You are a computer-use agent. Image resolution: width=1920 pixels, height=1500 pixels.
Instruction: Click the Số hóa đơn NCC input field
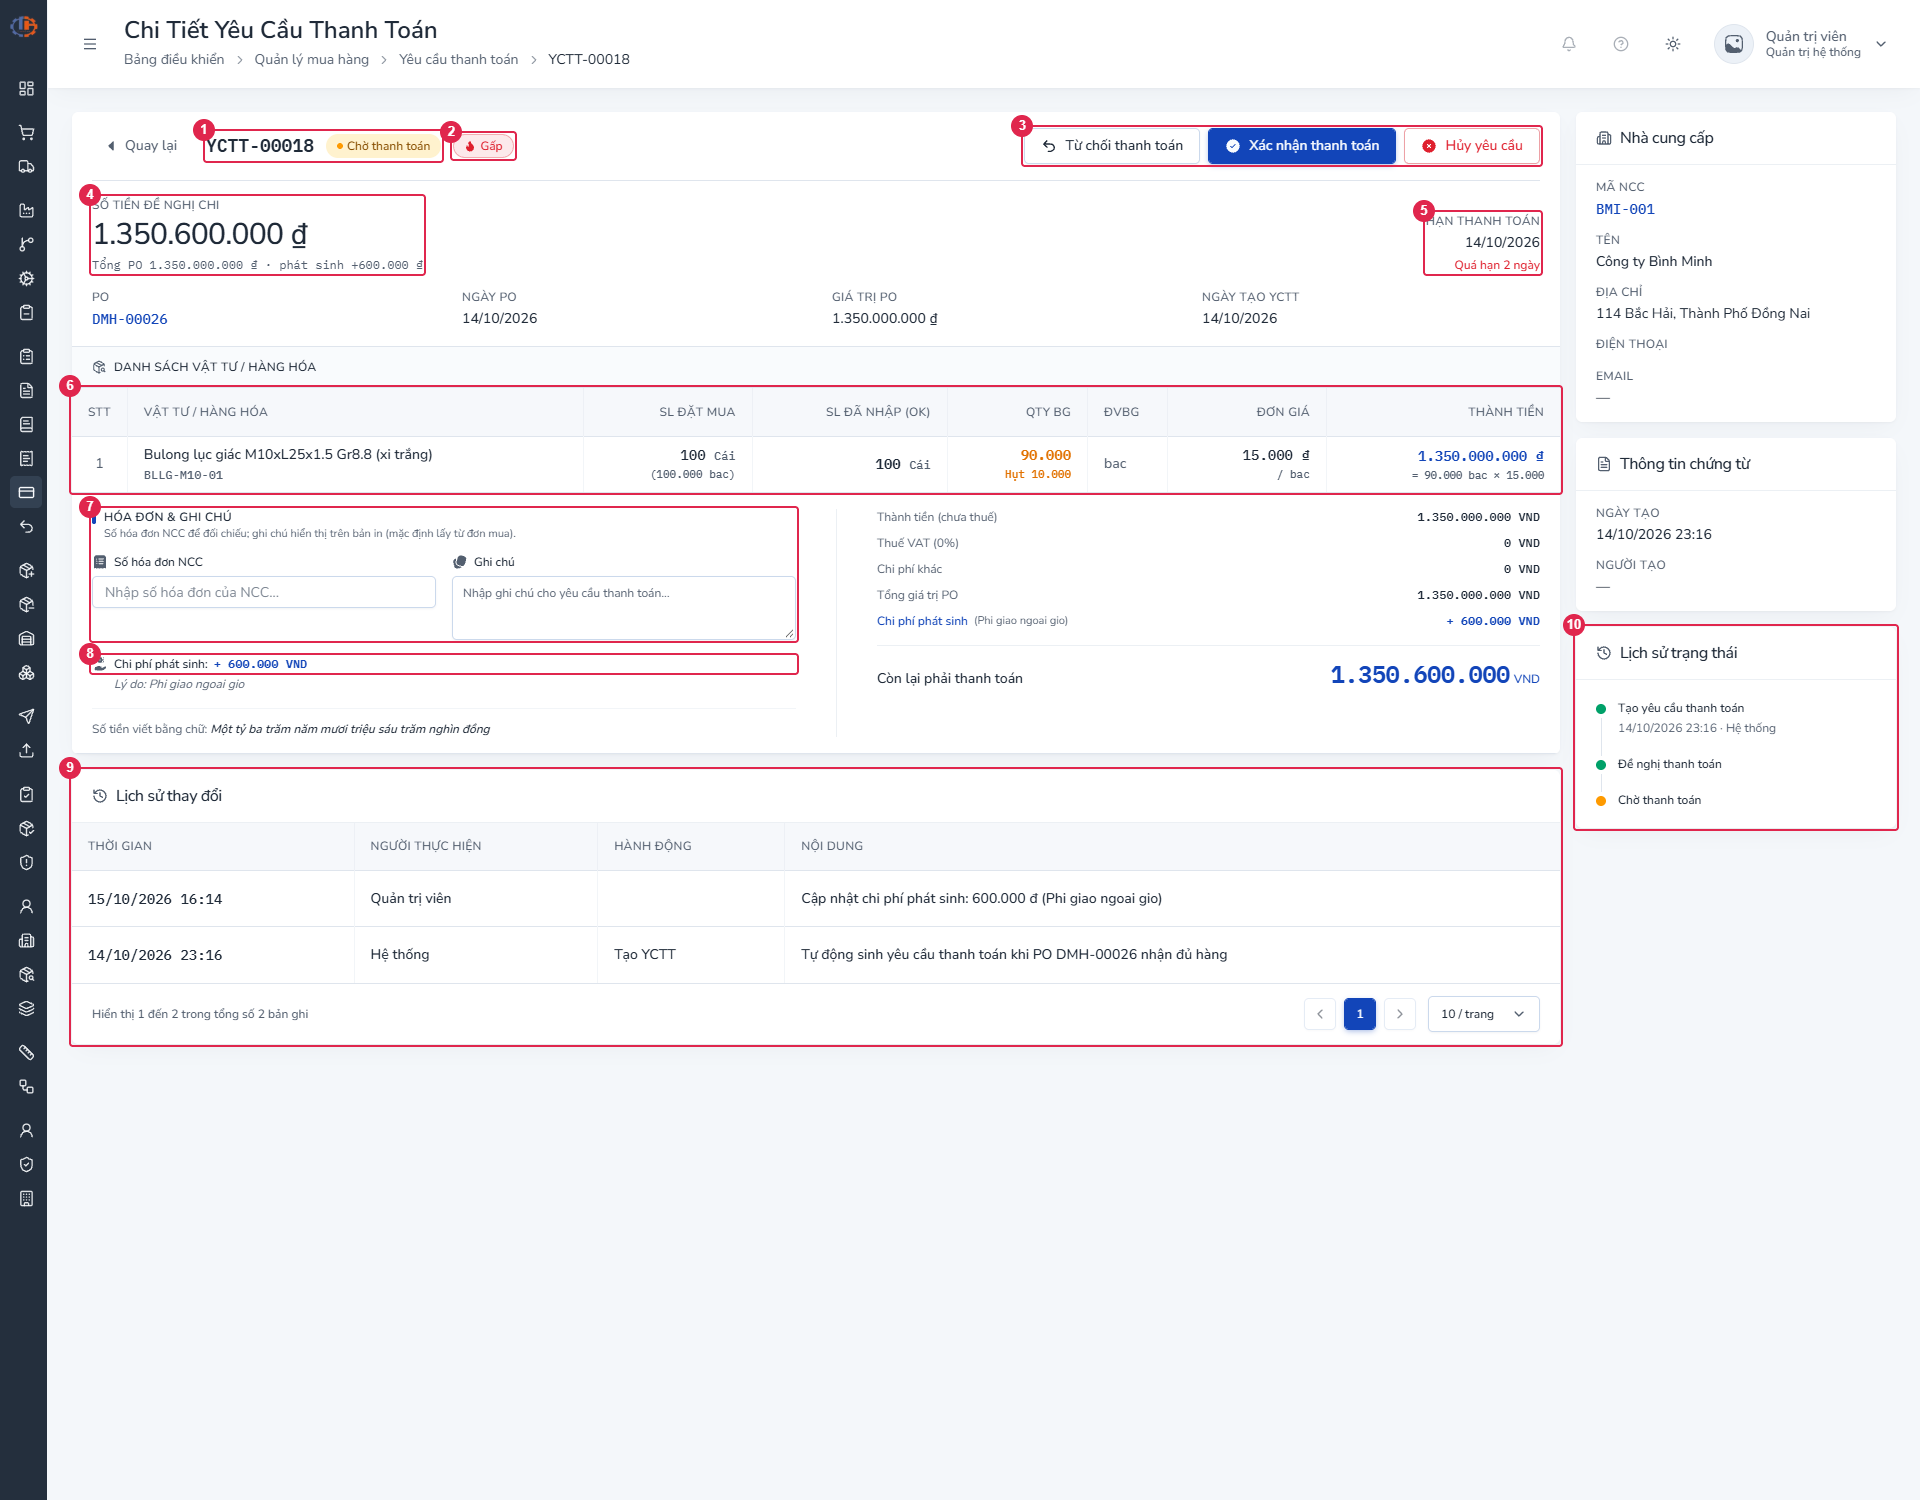(x=264, y=592)
